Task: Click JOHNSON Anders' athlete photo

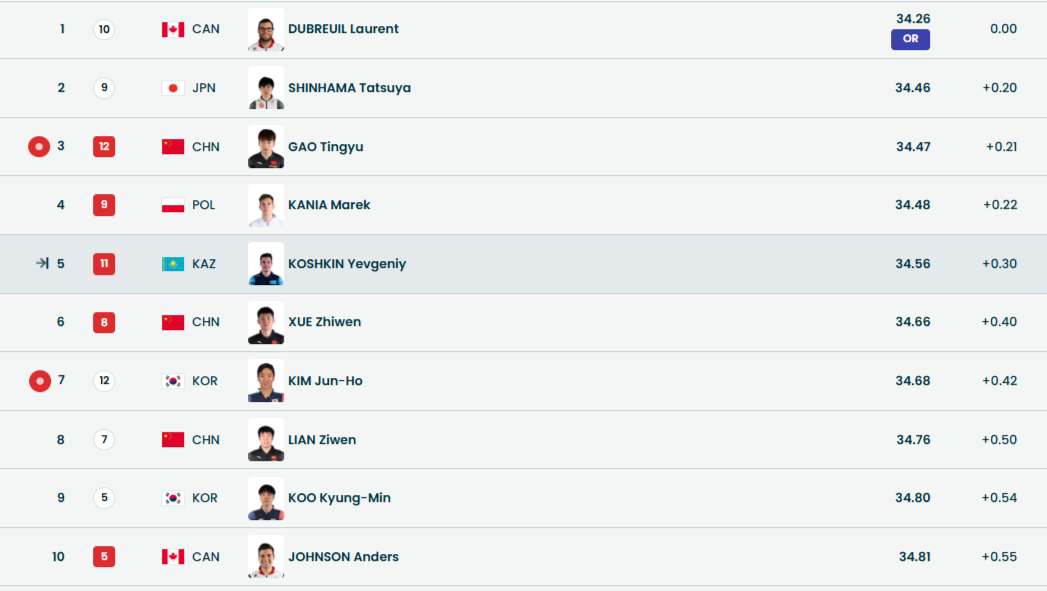Action: coord(266,557)
